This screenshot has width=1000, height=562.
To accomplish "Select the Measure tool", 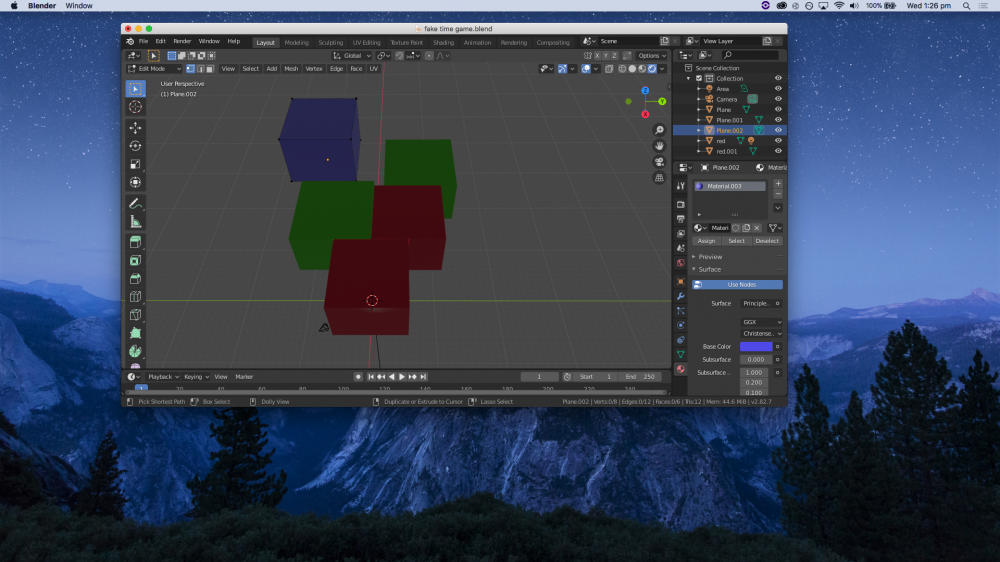I will click(x=135, y=222).
